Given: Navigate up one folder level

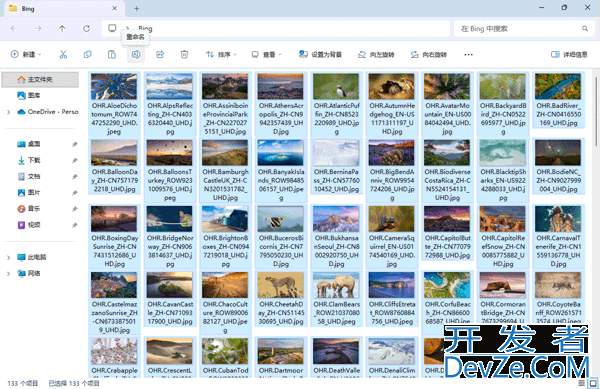Looking at the screenshot, I should (62, 29).
